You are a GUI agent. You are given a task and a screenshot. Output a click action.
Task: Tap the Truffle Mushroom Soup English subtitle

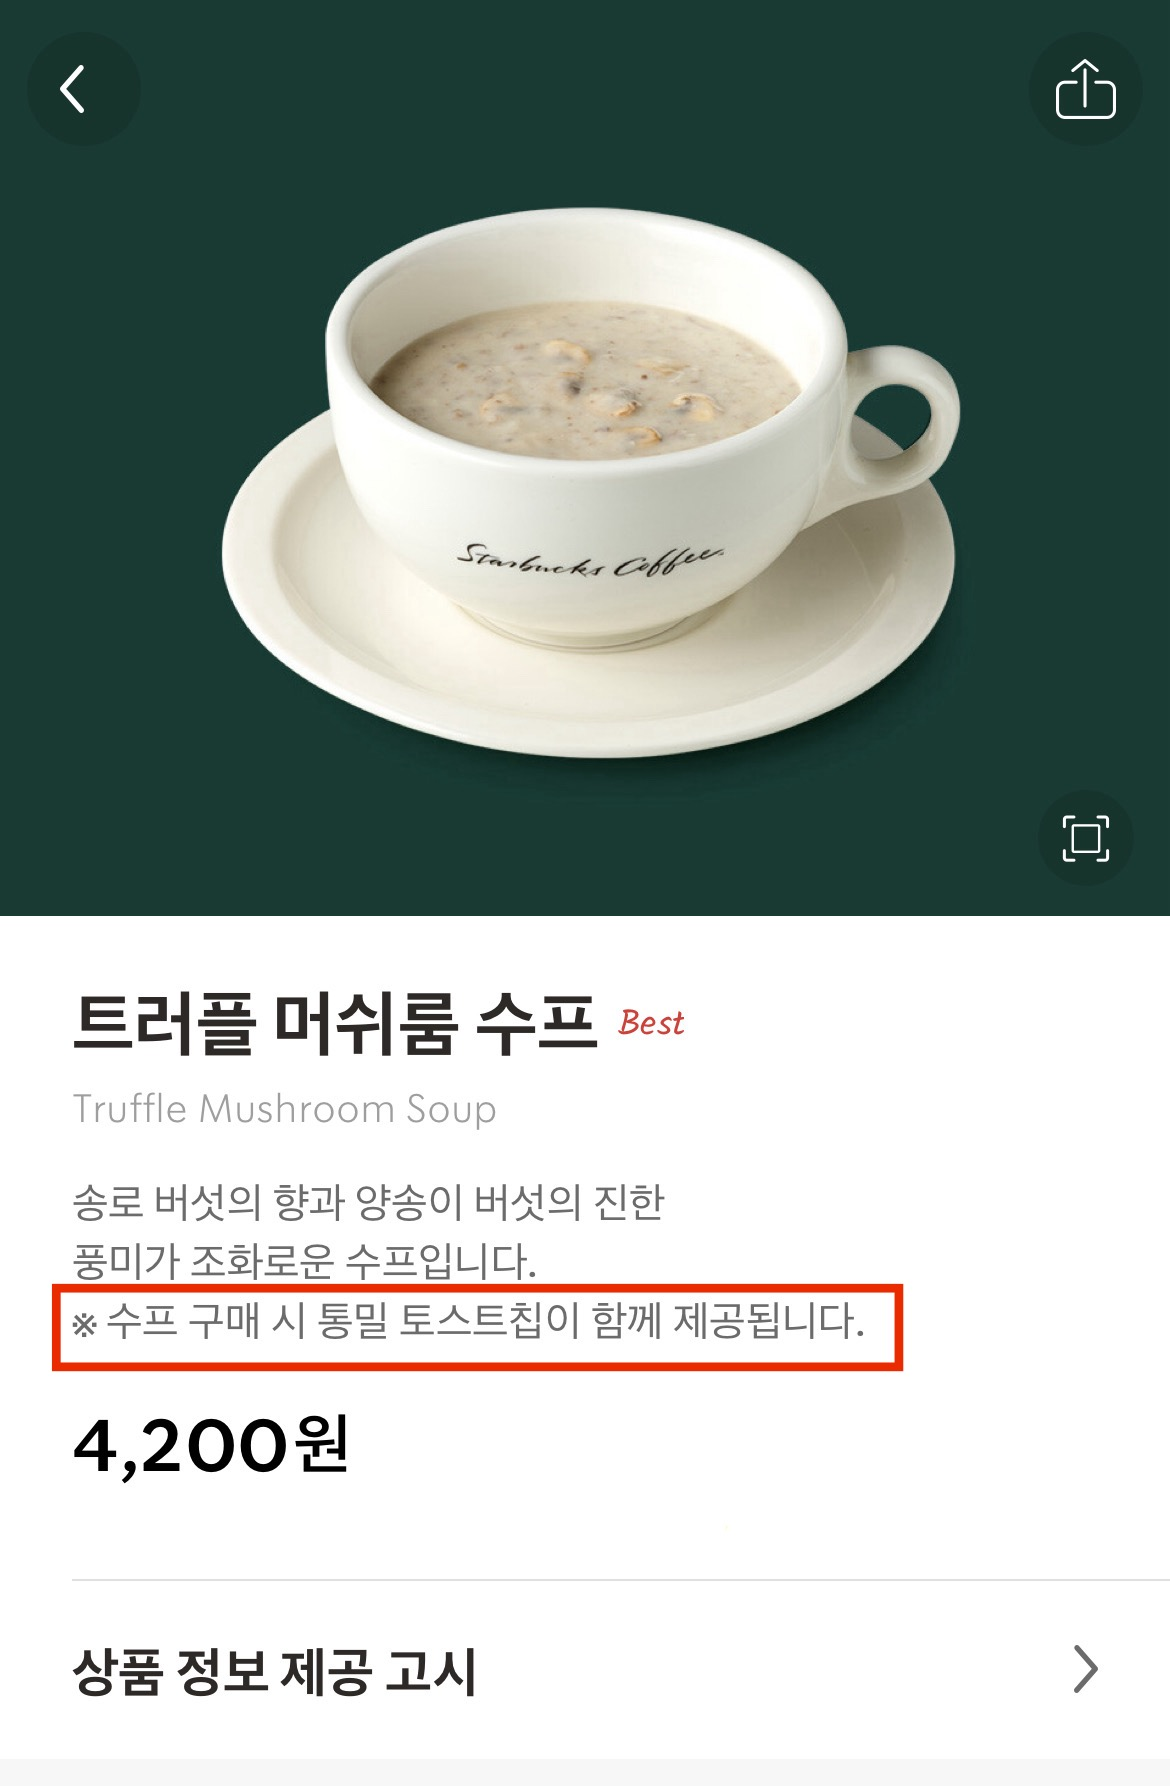point(283,1109)
